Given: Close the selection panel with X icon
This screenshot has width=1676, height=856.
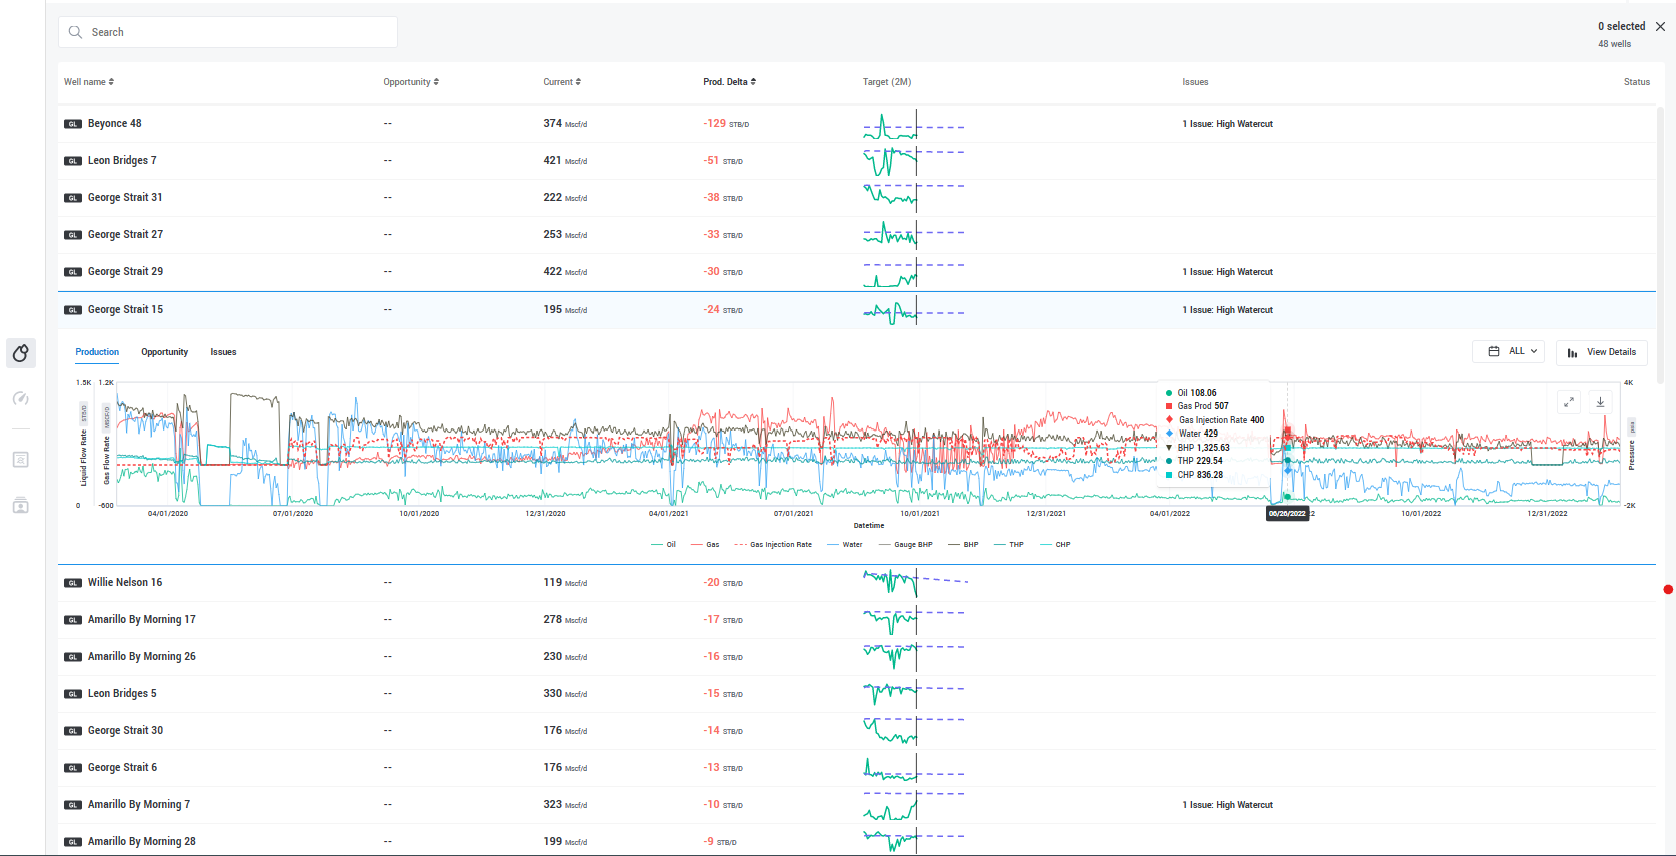Looking at the screenshot, I should tap(1660, 27).
